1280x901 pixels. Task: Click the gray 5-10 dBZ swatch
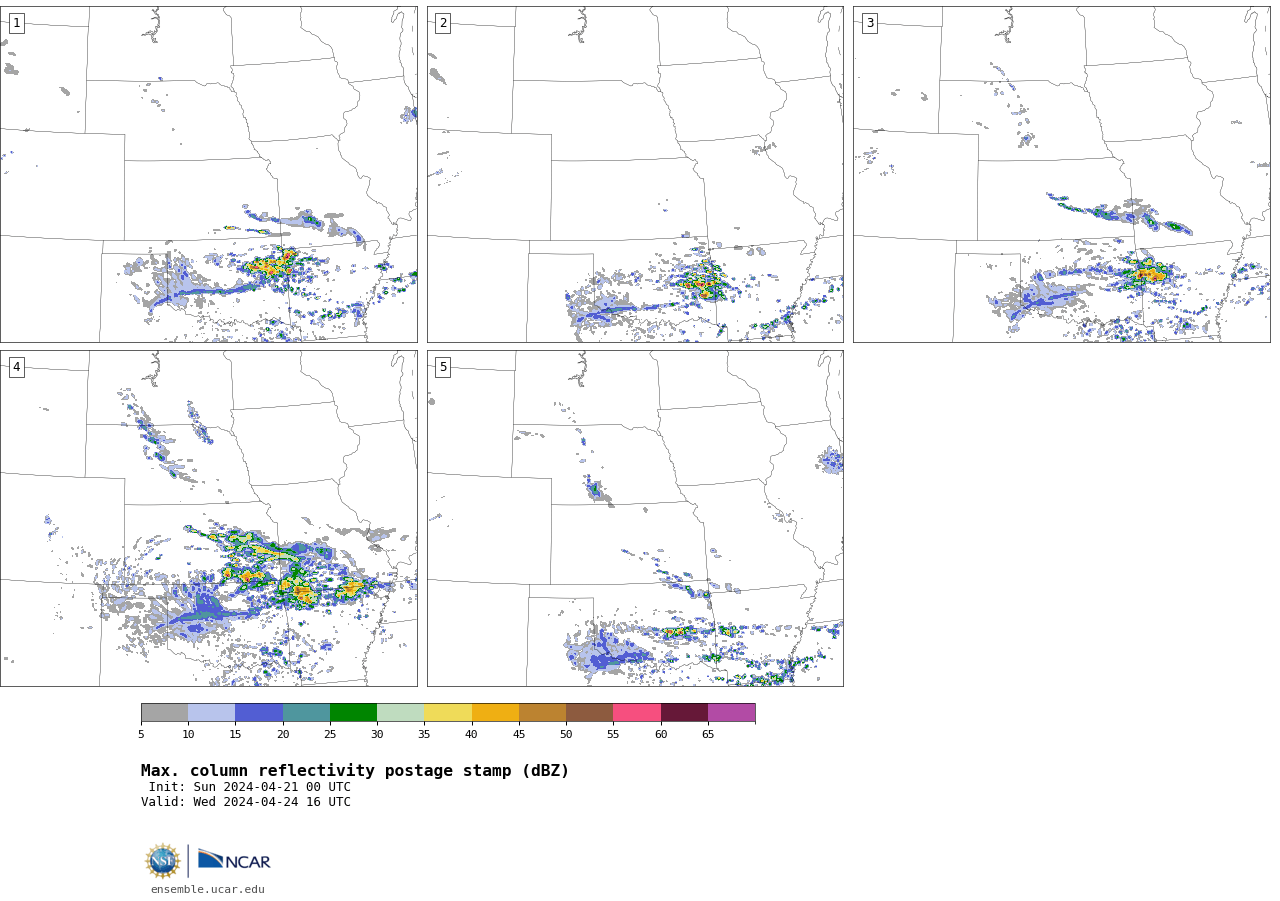164,712
